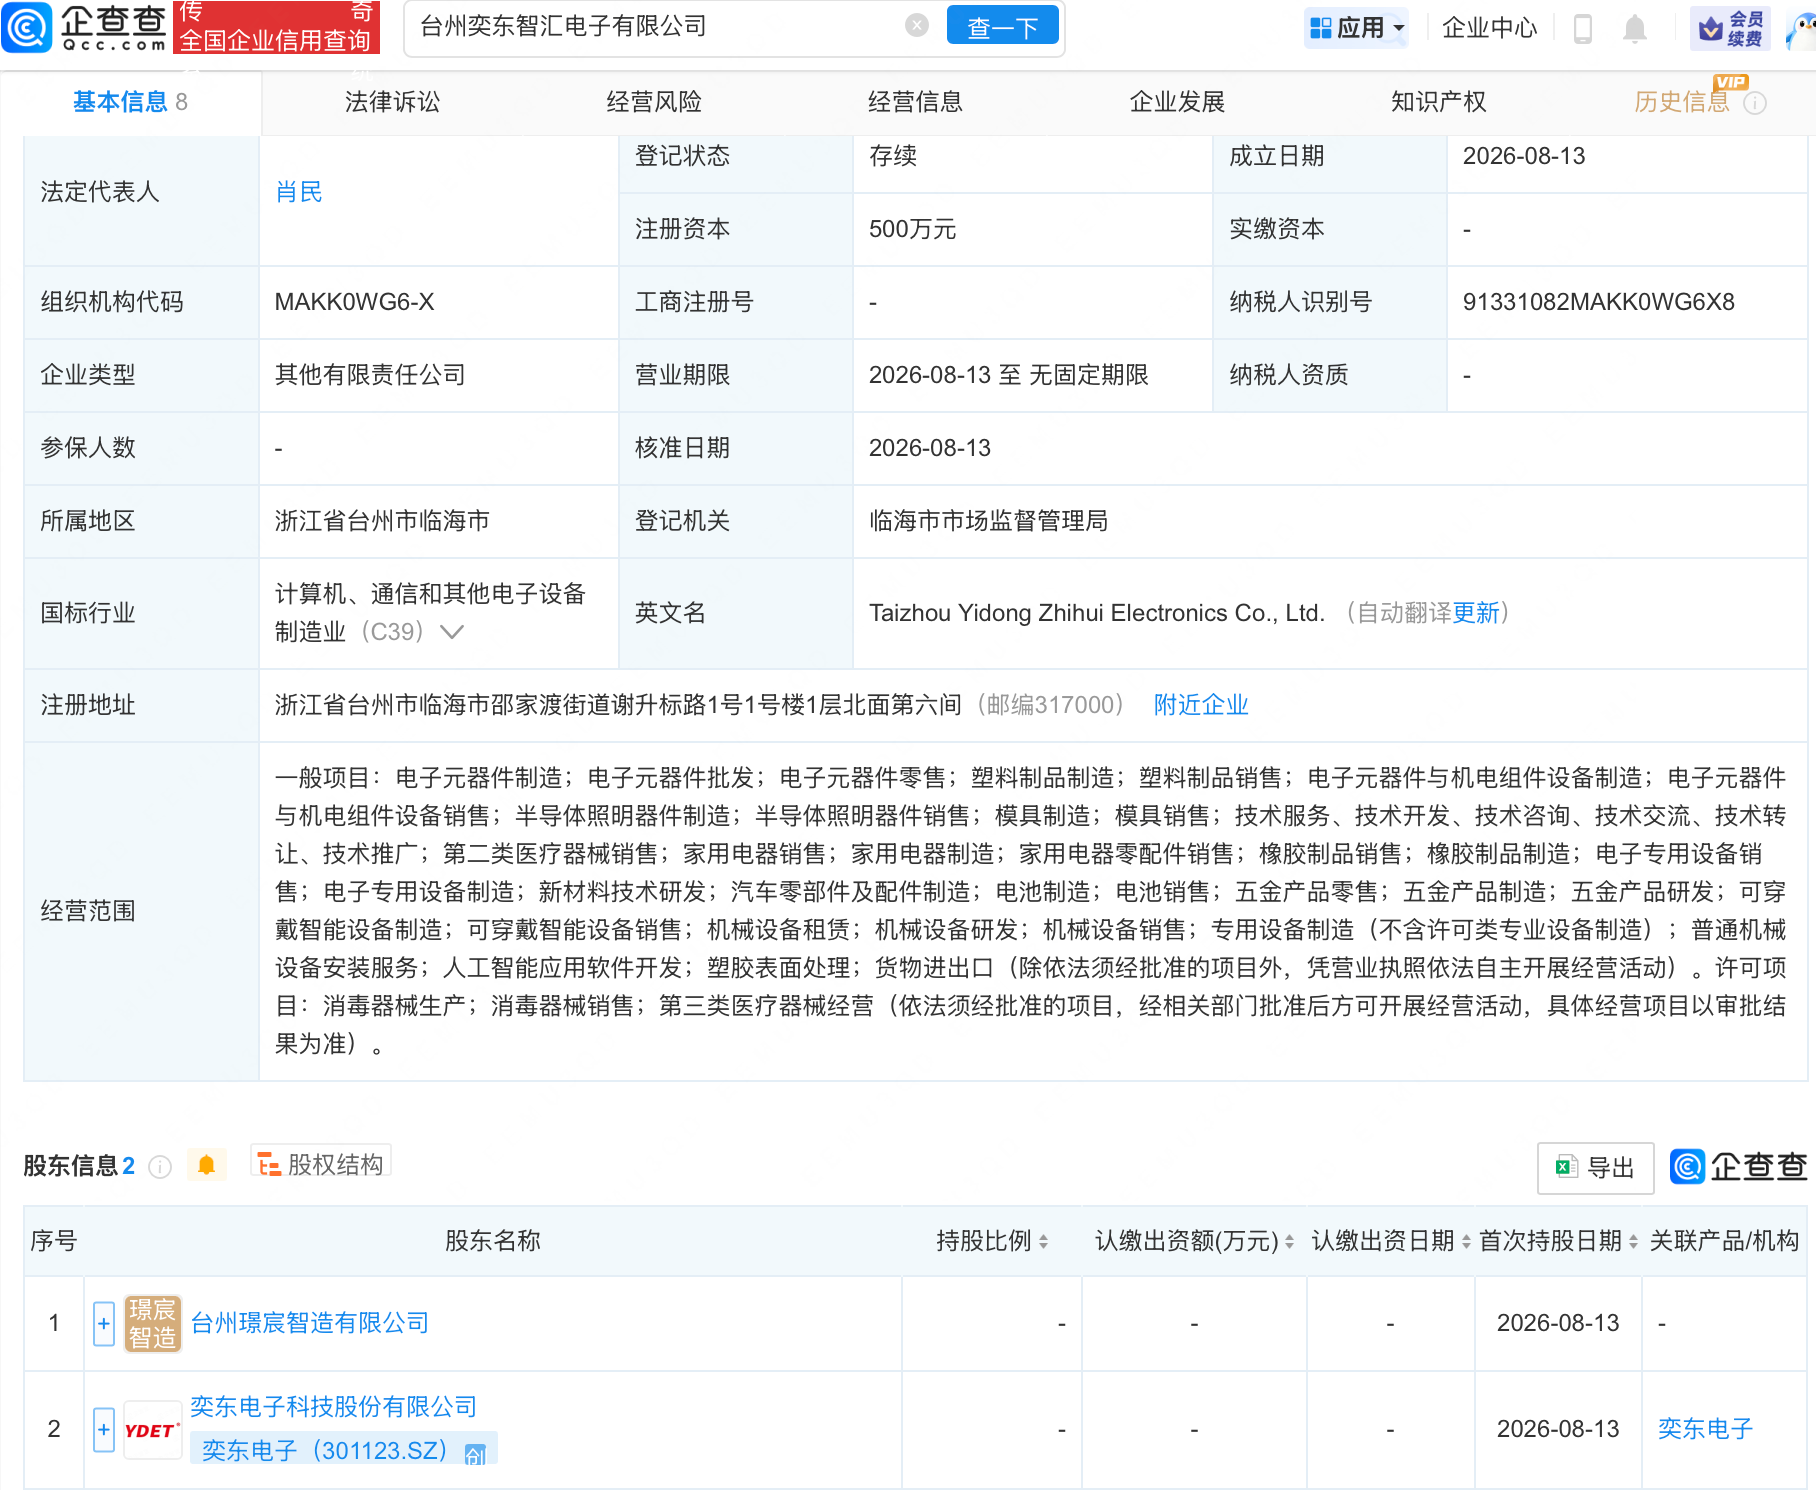Click 浙江省台州市临海市 region value

[382, 521]
